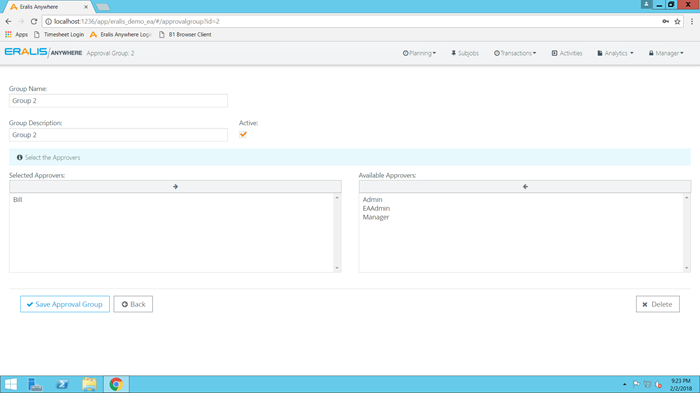Screen dimensions: 700x393
Task: Reload the page with refresh icon
Action: 34,21
